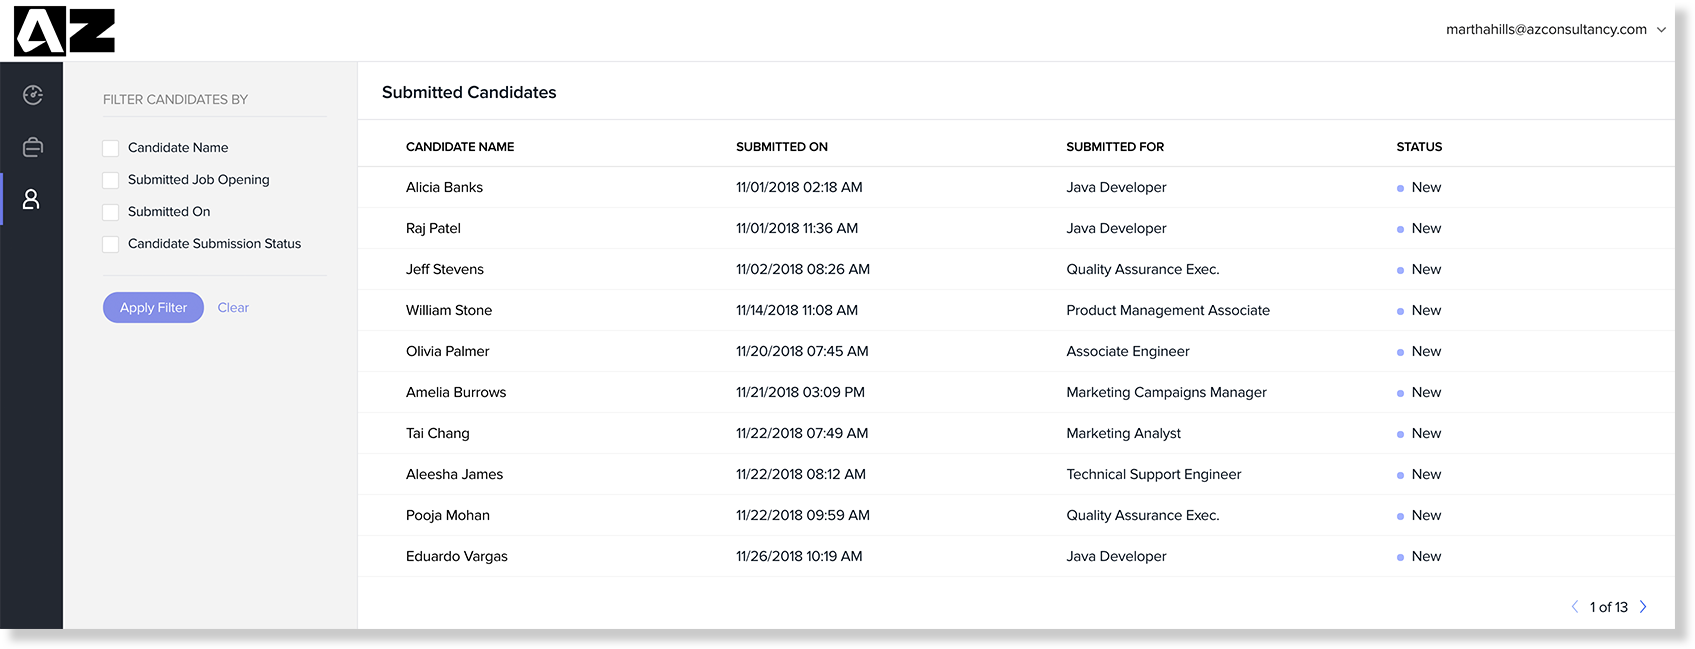Open candidate Amelia Burrows
The image size is (1695, 649).
pyautogui.click(x=456, y=392)
